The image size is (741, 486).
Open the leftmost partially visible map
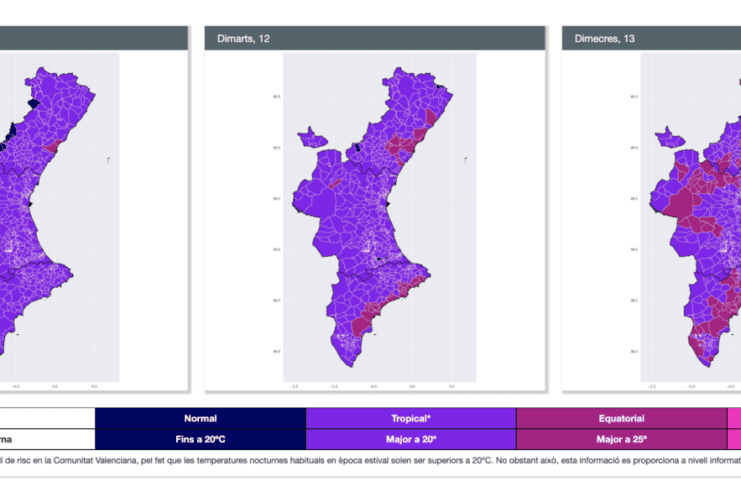coord(60,218)
